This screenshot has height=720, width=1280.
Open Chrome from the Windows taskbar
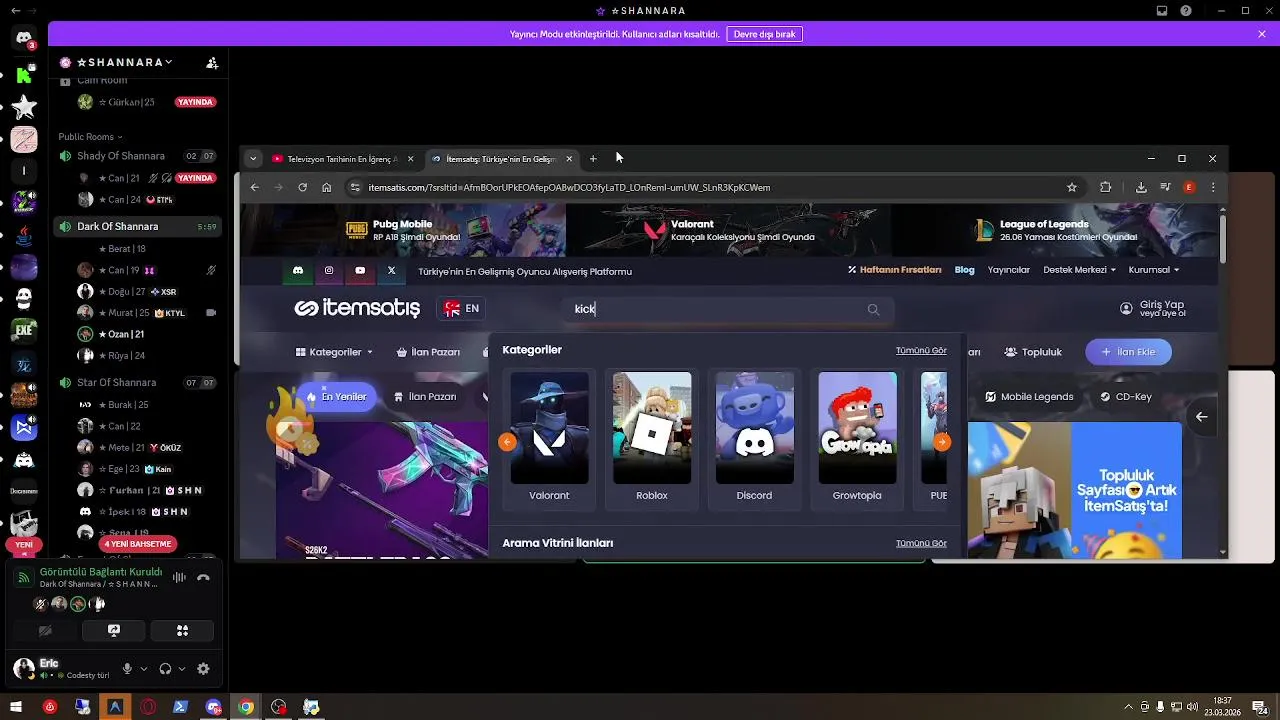[246, 707]
